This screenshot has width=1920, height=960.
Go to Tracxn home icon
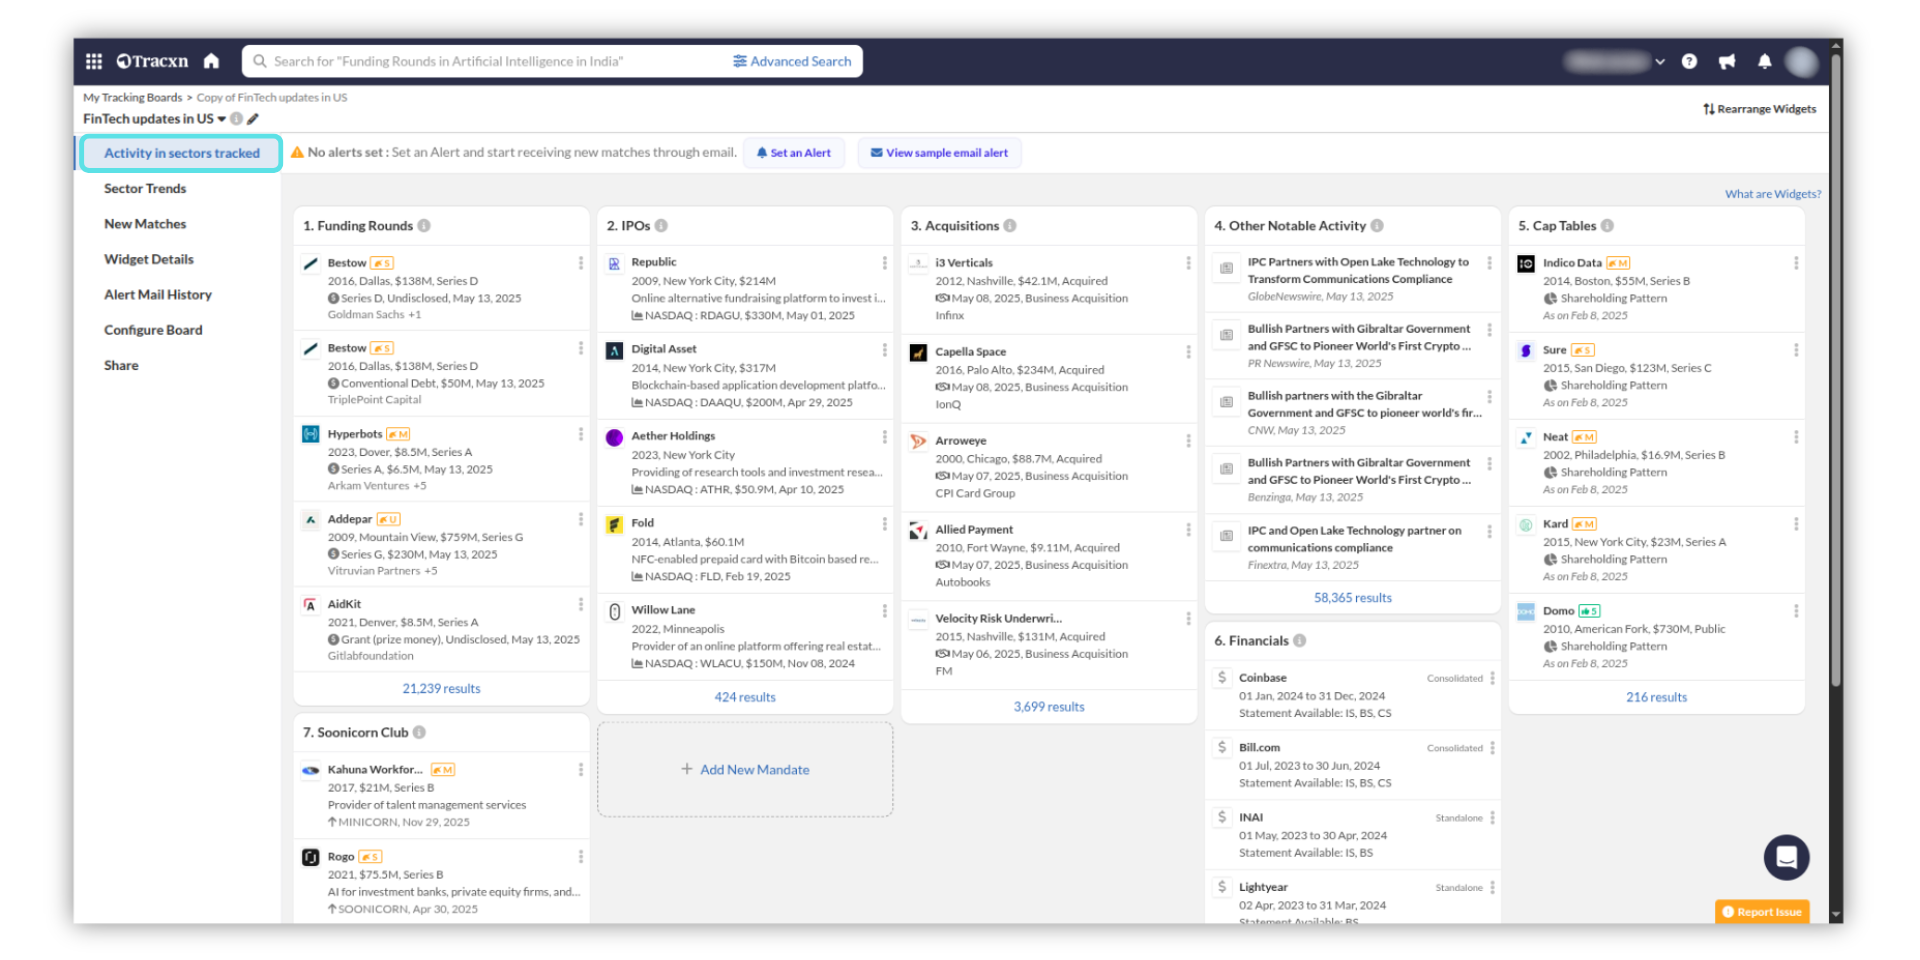click(211, 61)
